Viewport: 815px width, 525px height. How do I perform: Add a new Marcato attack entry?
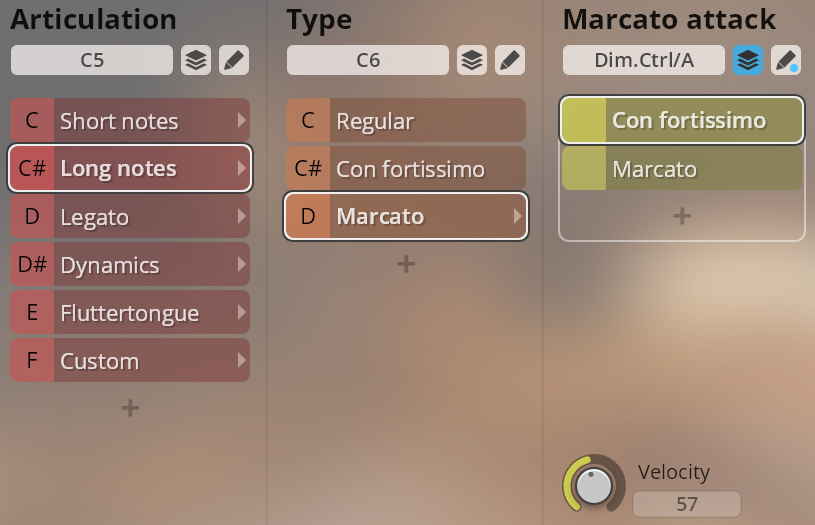click(682, 216)
